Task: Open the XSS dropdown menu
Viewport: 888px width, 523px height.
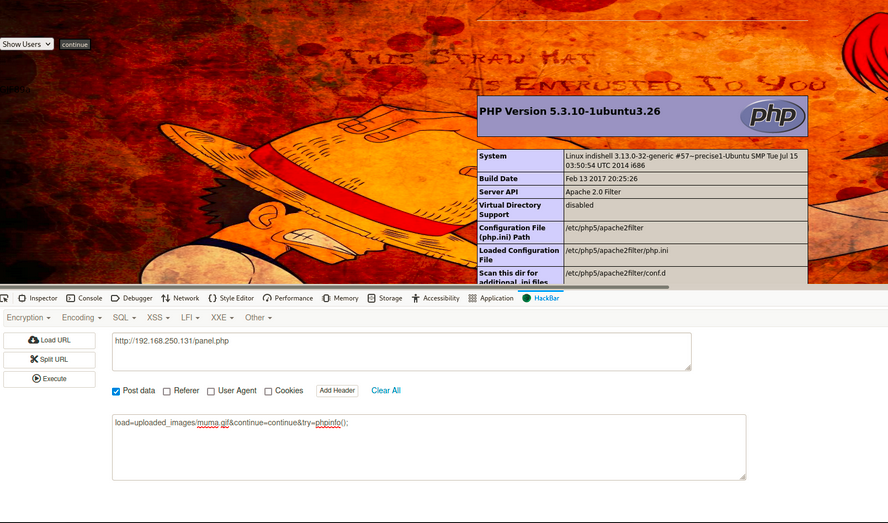Action: pyautogui.click(x=158, y=318)
